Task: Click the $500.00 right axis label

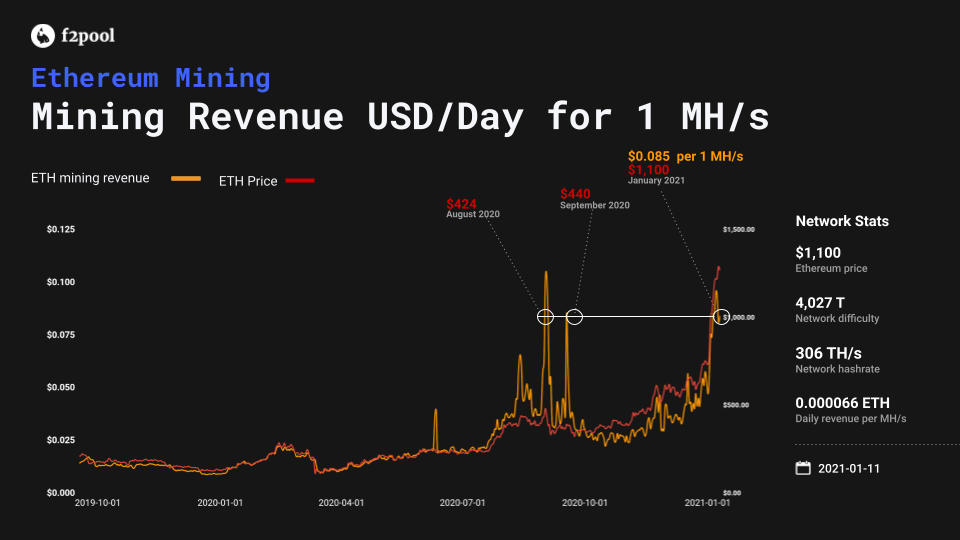Action: [x=735, y=405]
